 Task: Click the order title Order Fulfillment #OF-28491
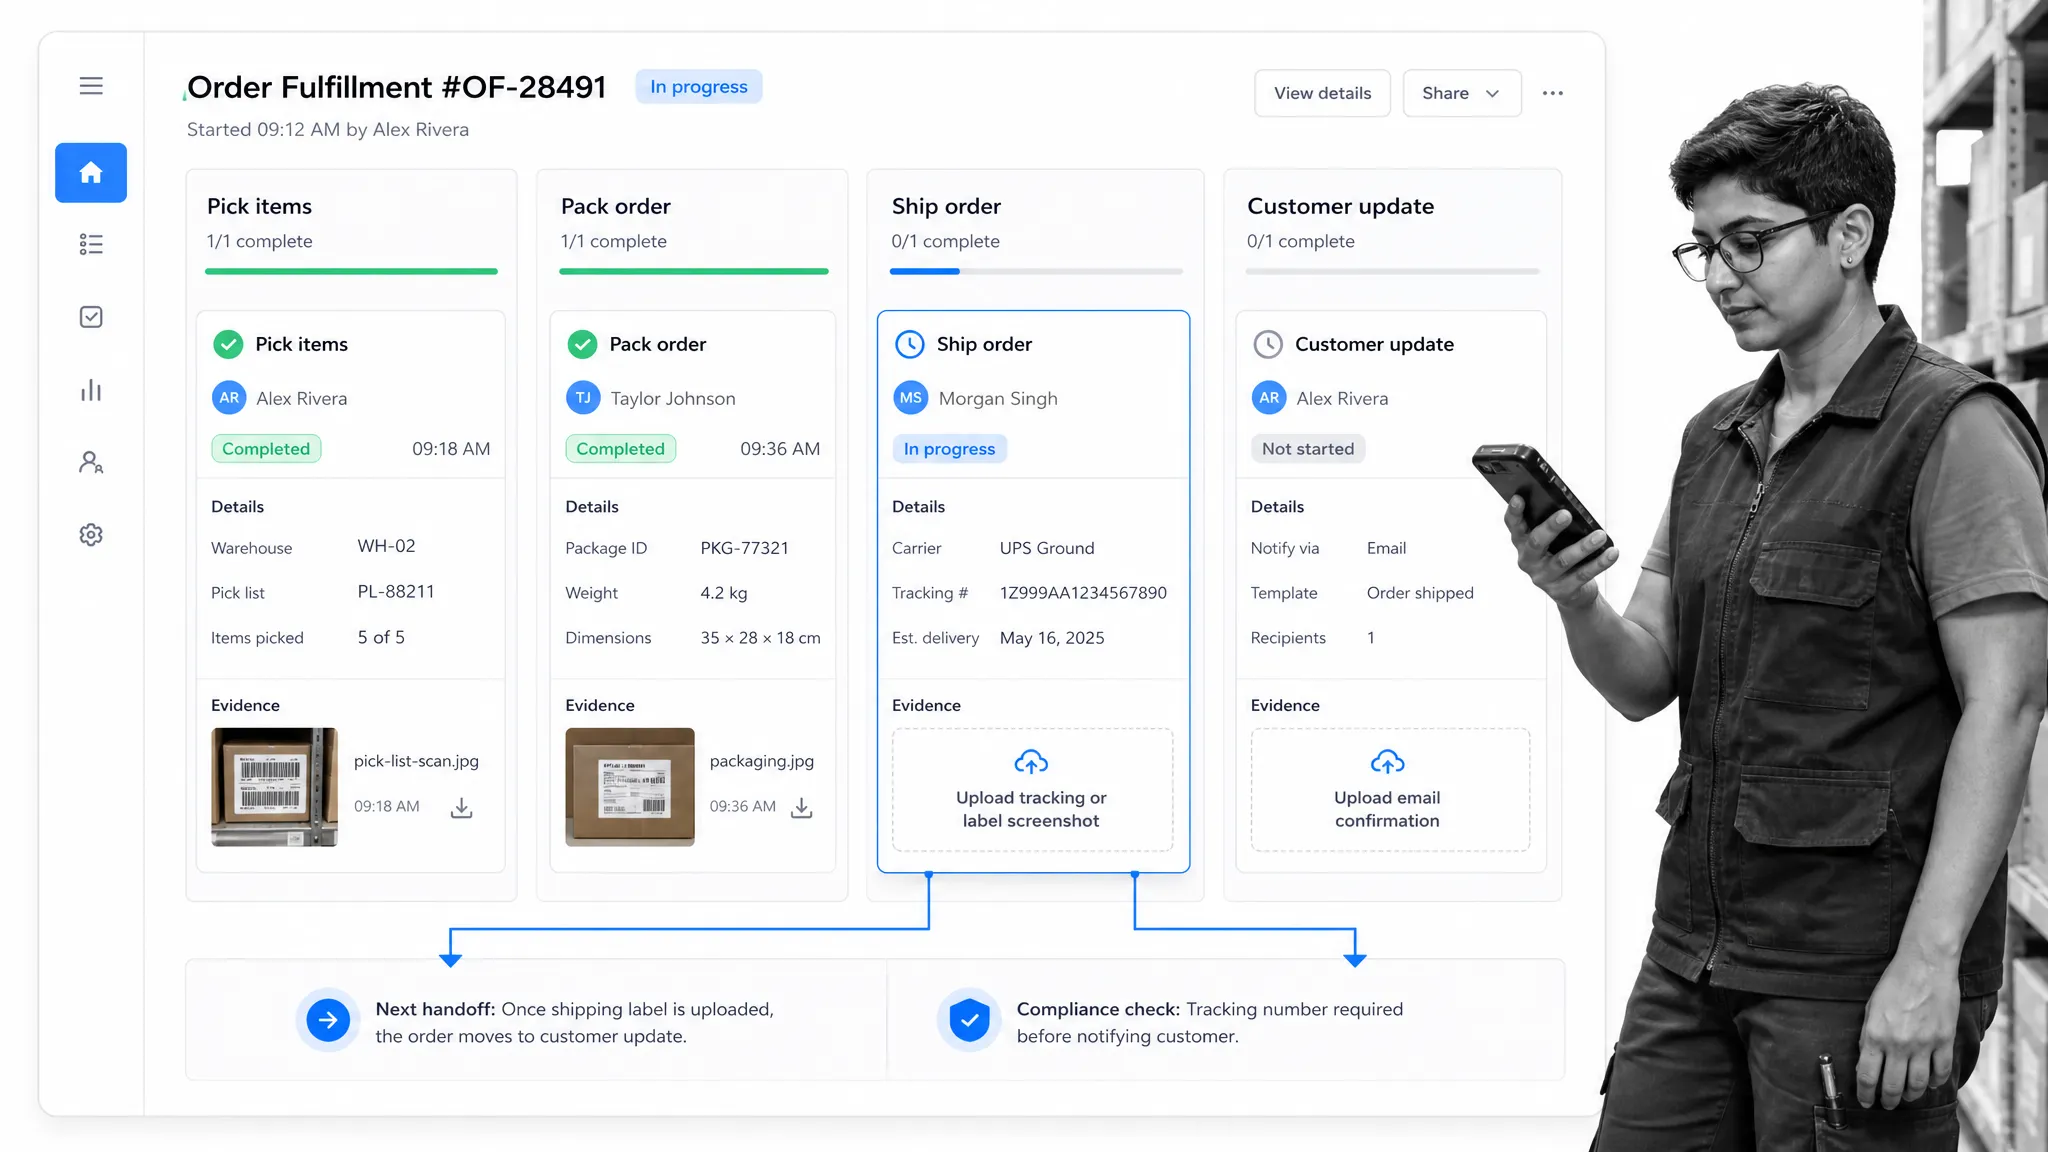397,88
